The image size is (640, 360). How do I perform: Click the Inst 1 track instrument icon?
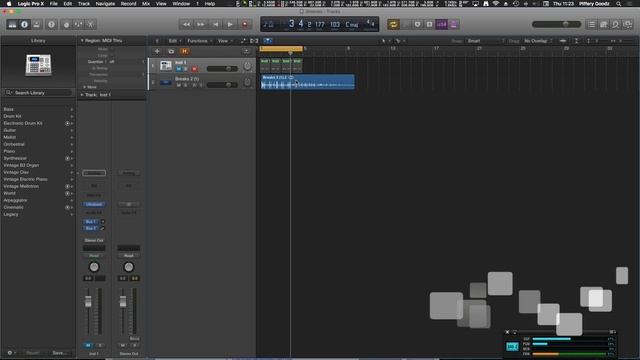(x=166, y=65)
